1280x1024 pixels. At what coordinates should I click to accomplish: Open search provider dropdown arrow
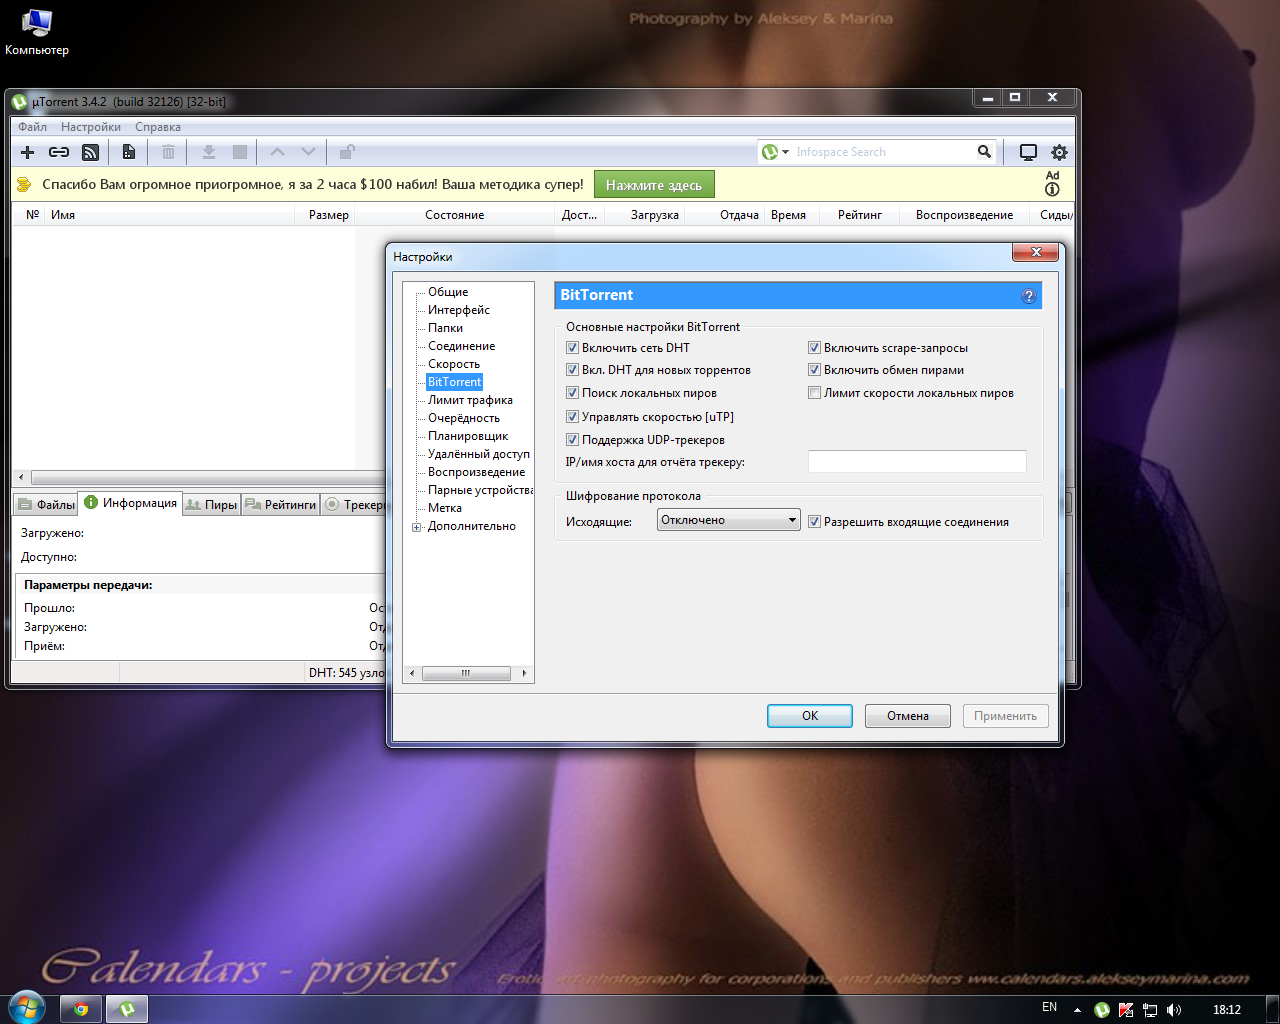[786, 152]
